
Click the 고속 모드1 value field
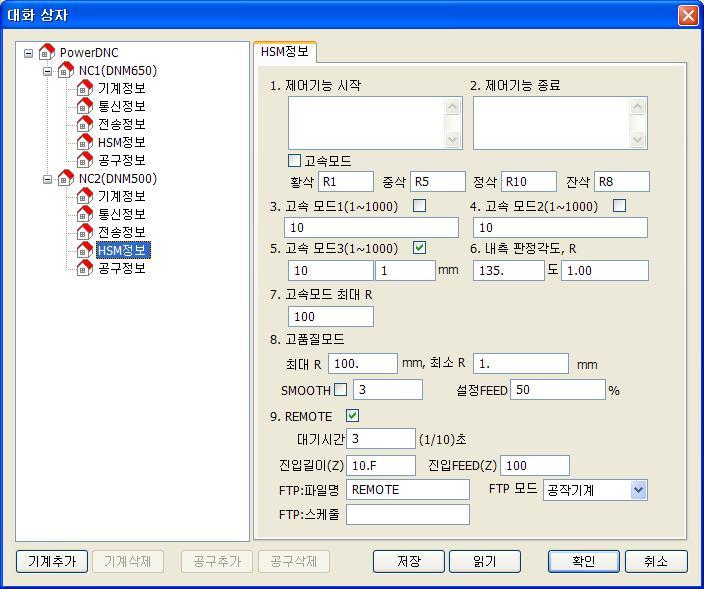coord(371,228)
